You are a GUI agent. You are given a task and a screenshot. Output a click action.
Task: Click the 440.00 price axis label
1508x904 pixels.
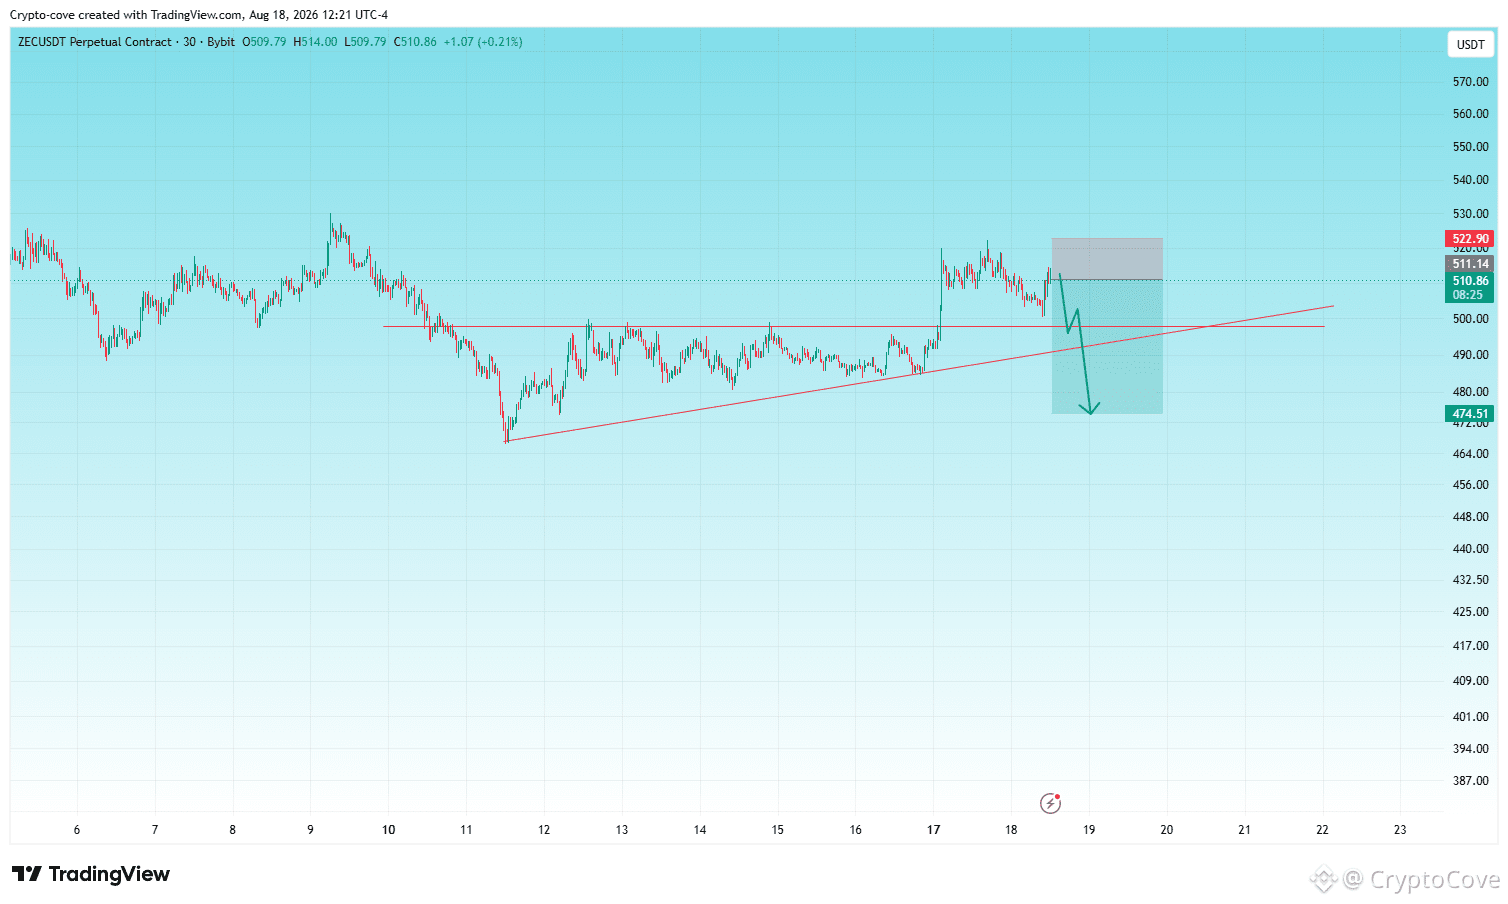tap(1470, 549)
